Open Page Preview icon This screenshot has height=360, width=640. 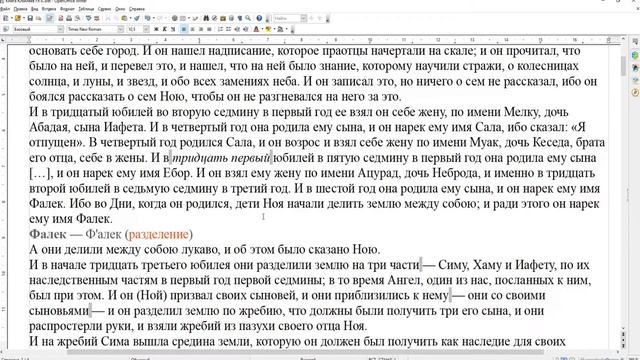tap(77, 18)
